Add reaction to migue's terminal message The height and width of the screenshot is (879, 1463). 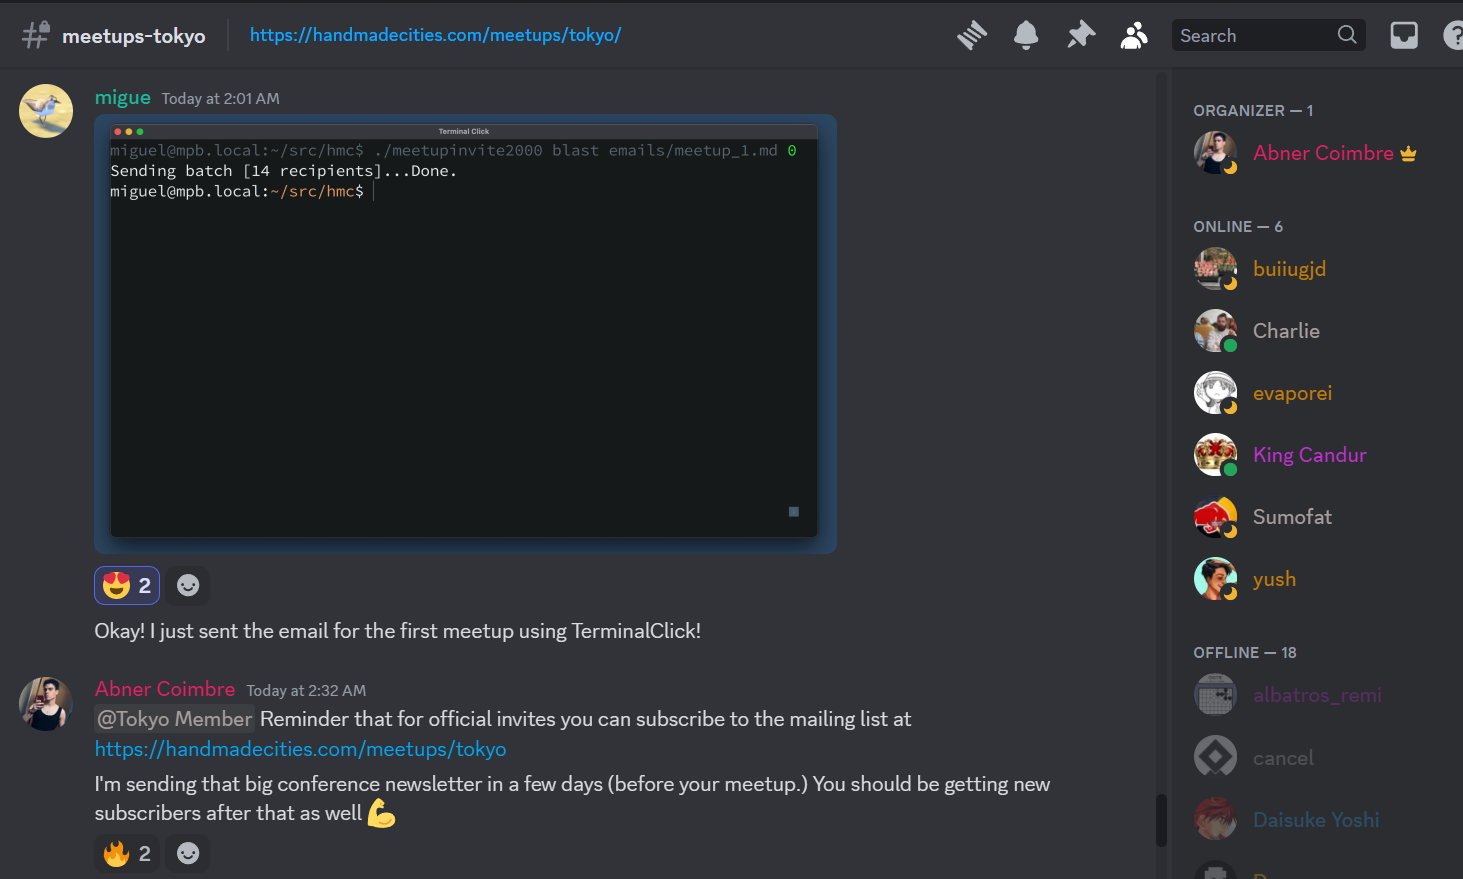[188, 586]
